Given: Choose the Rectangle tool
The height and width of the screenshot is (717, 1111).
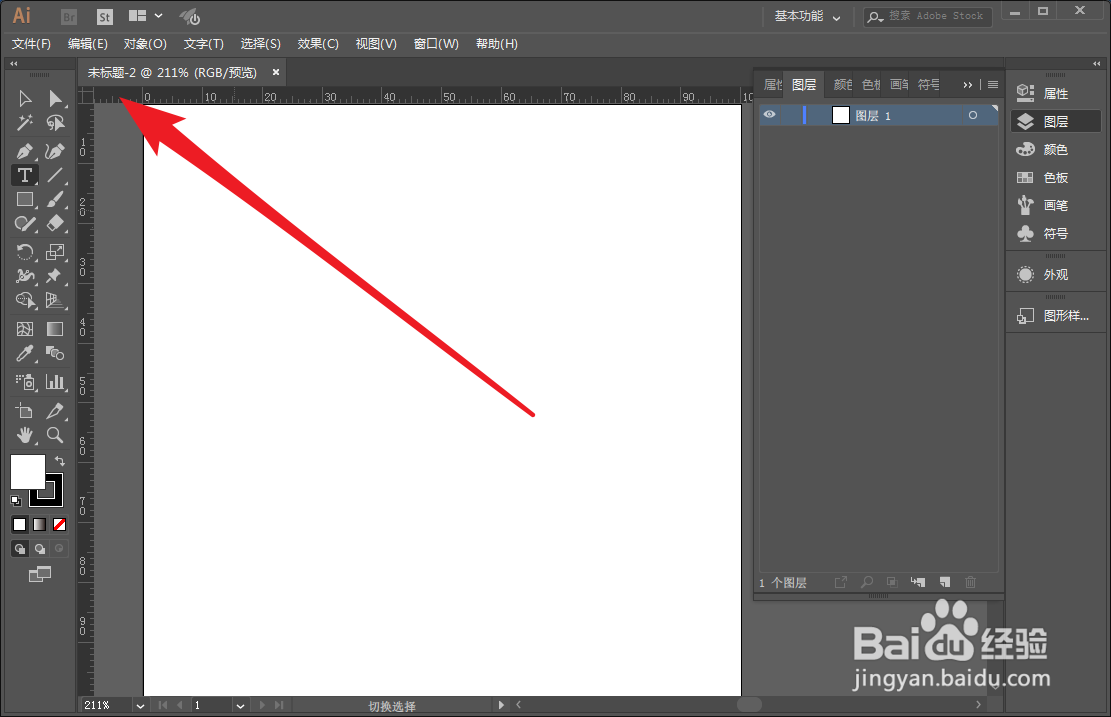Looking at the screenshot, I should pyautogui.click(x=25, y=200).
